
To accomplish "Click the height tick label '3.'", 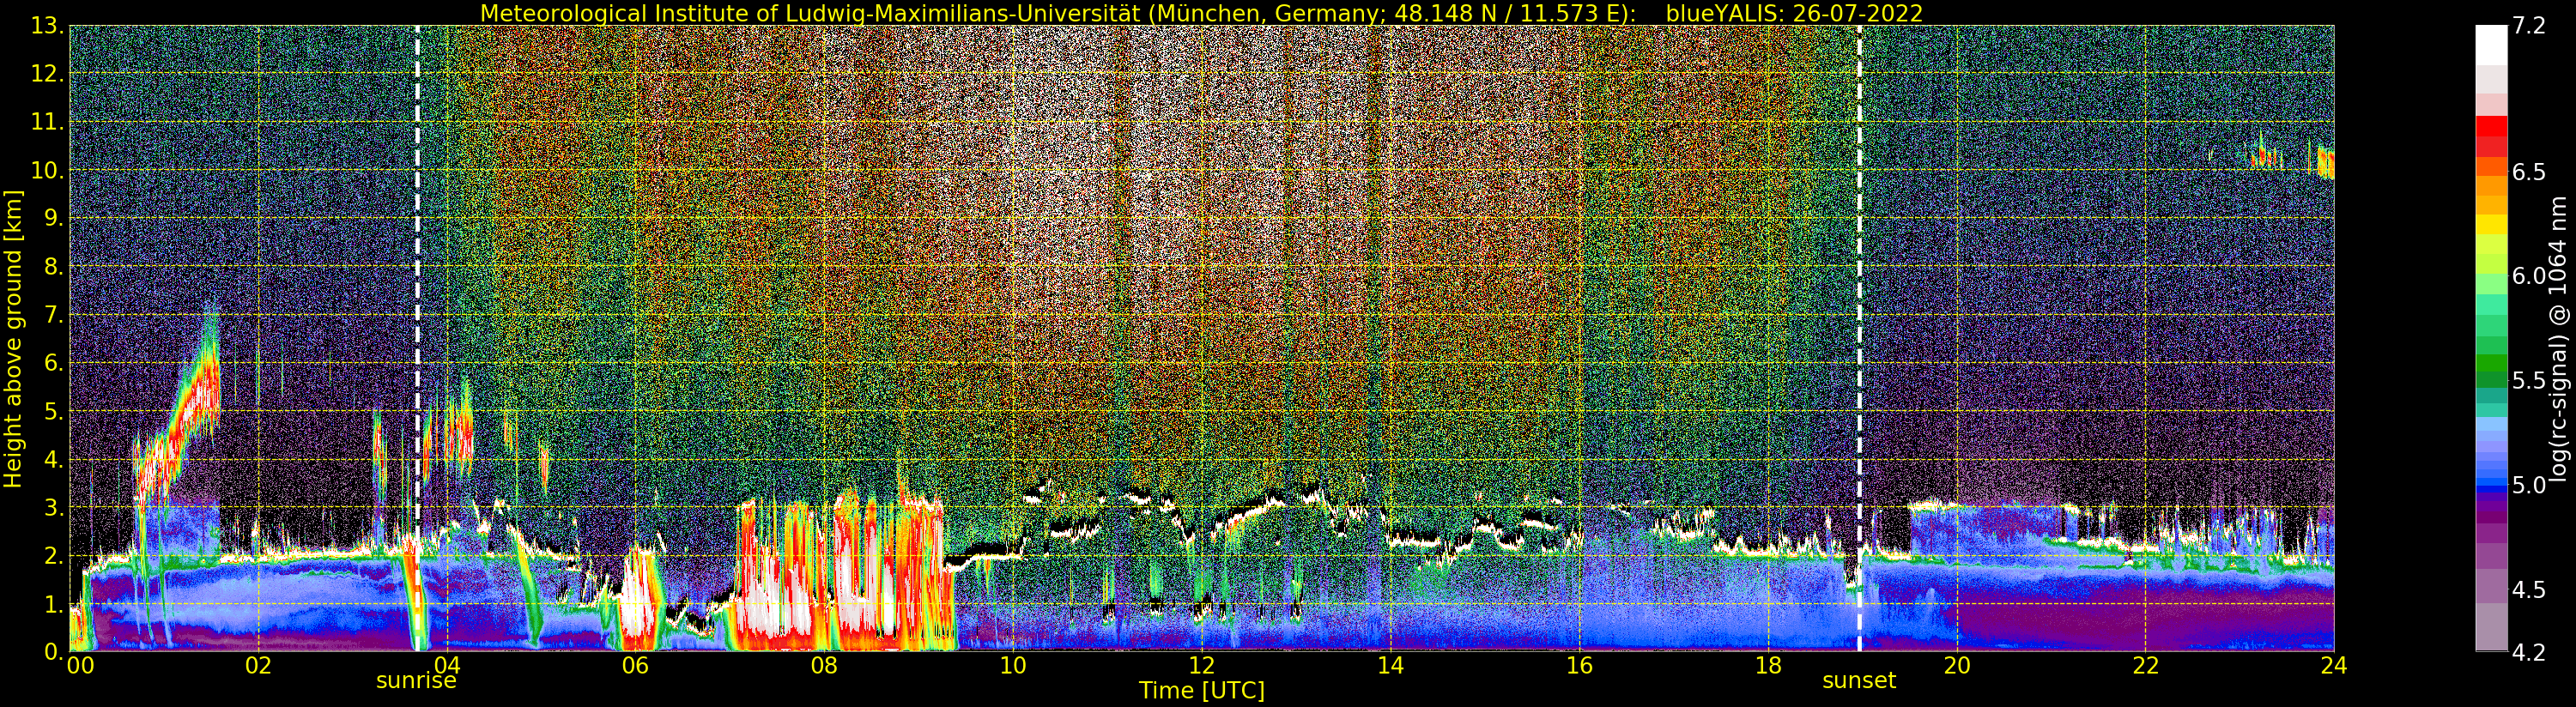I will (52, 507).
